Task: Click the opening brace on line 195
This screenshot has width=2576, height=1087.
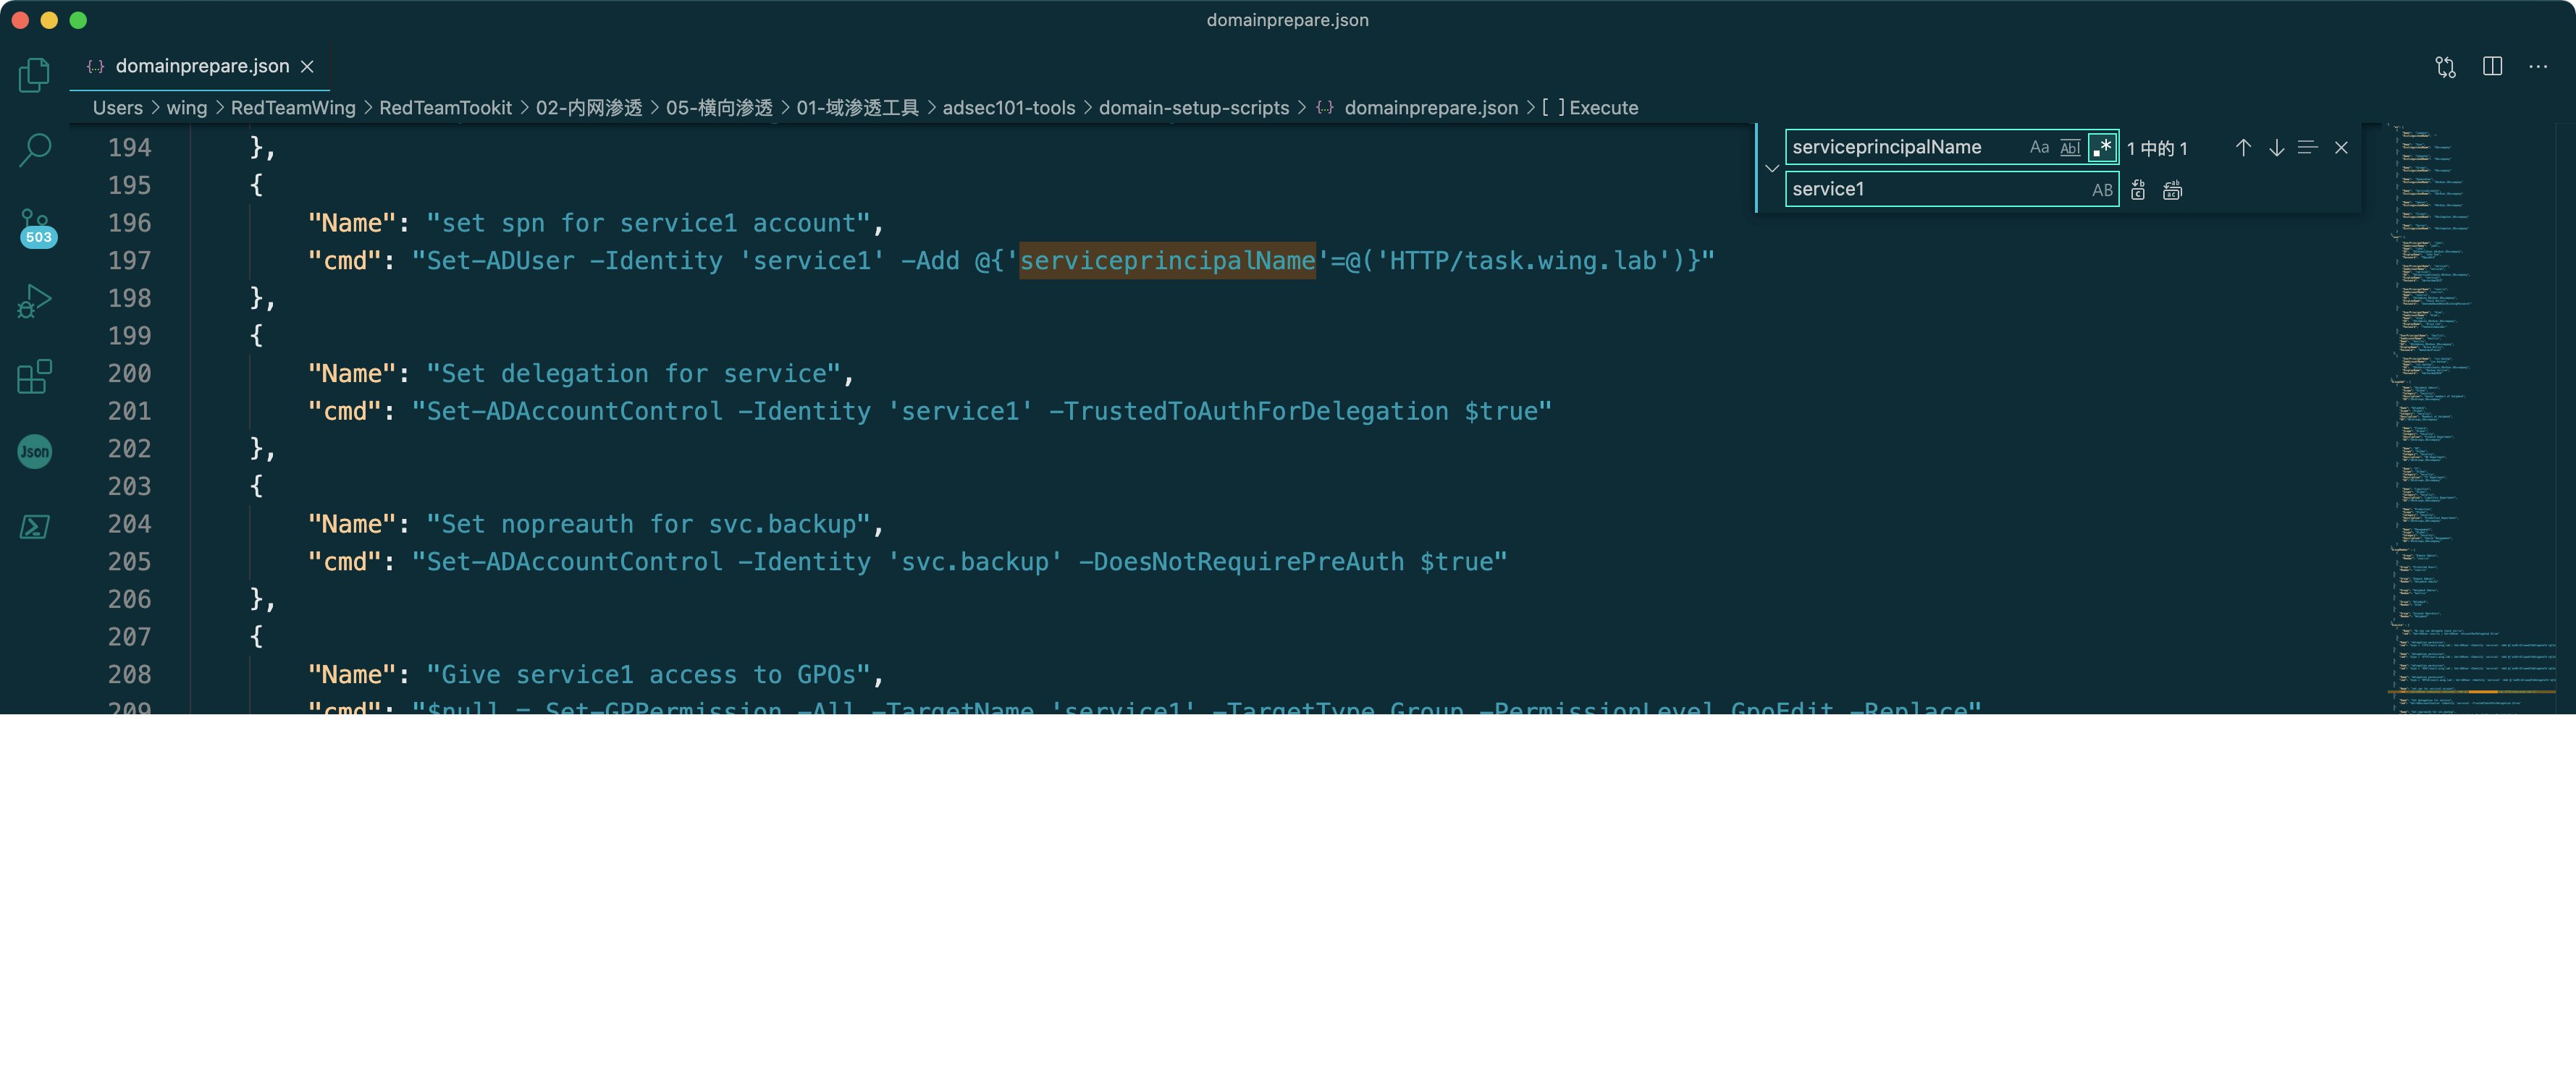Action: [256, 185]
